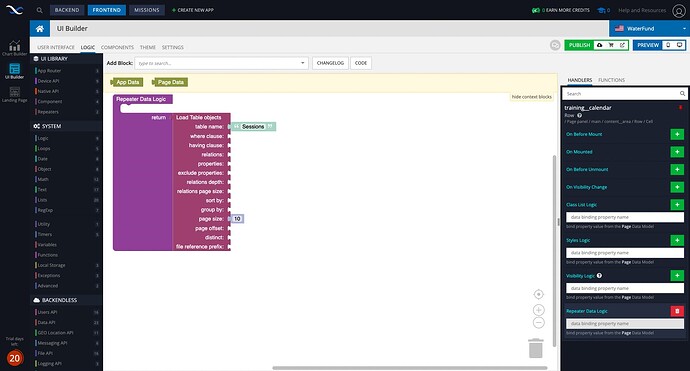Click the Backendless logo icon
This screenshot has height=371, width=690.
pyautogui.click(x=15, y=10)
